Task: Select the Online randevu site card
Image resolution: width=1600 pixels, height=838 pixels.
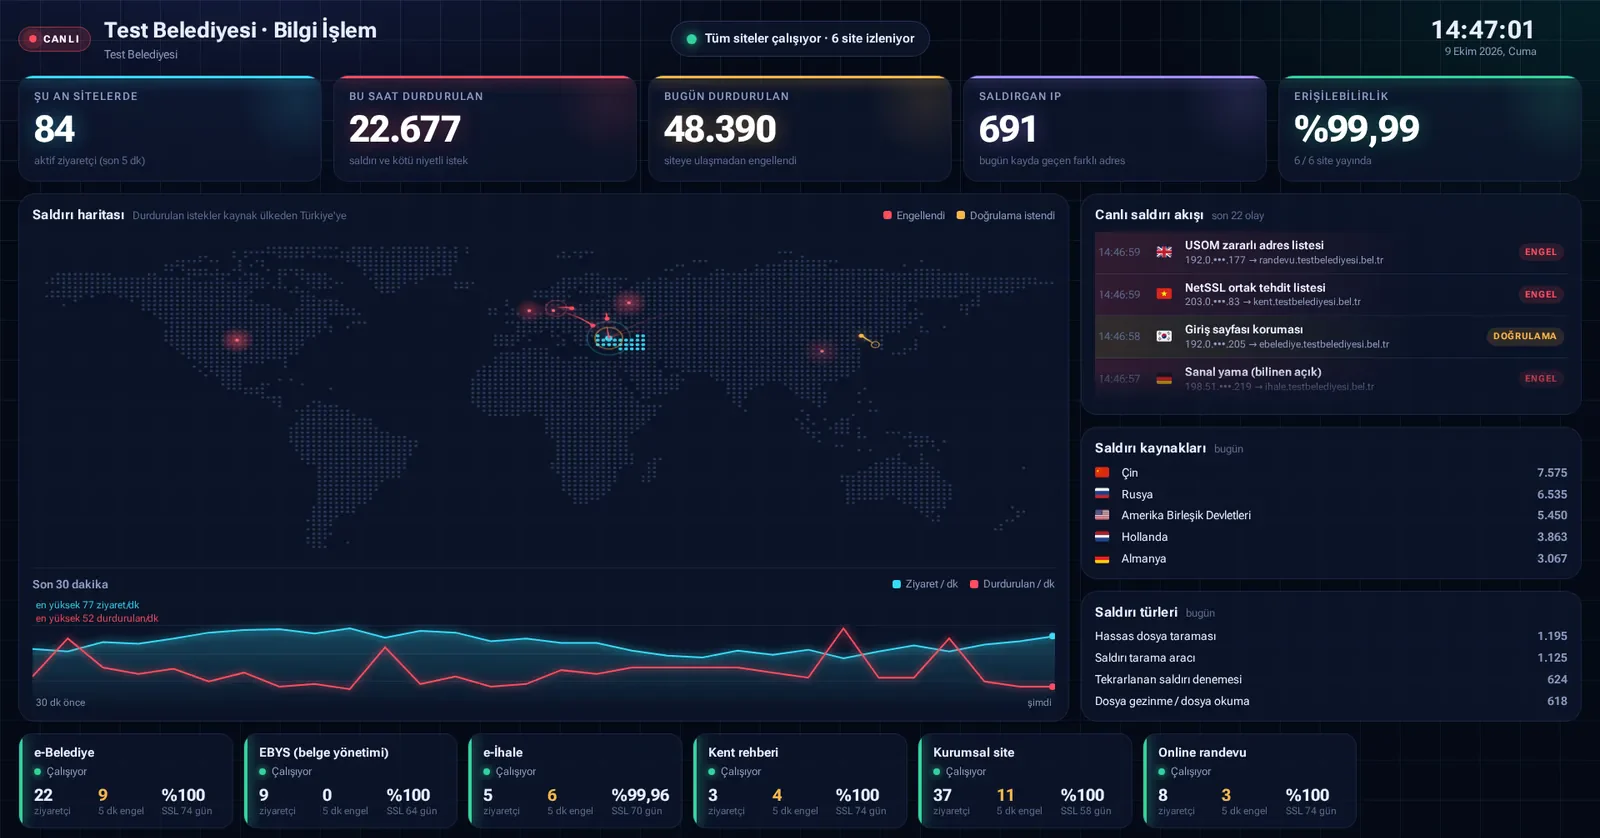Action: point(1249,781)
